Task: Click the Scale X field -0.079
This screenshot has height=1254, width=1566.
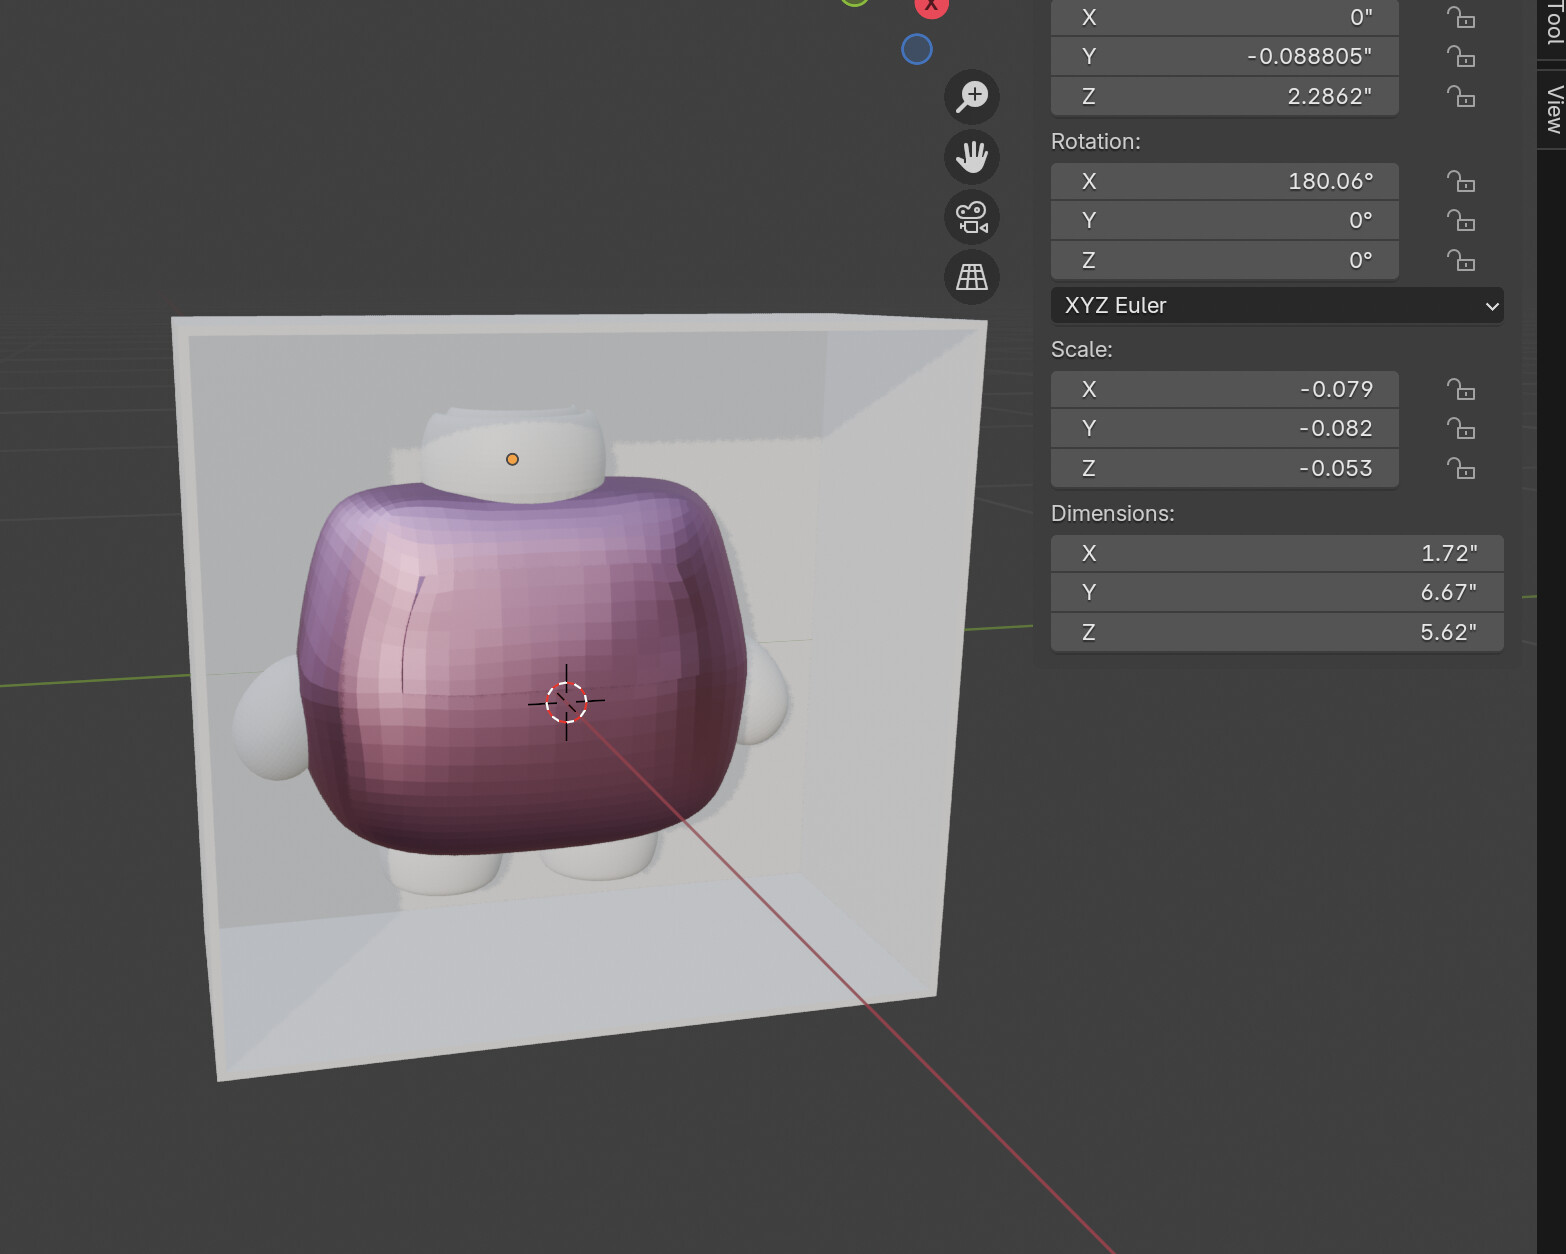Action: [x=1225, y=389]
